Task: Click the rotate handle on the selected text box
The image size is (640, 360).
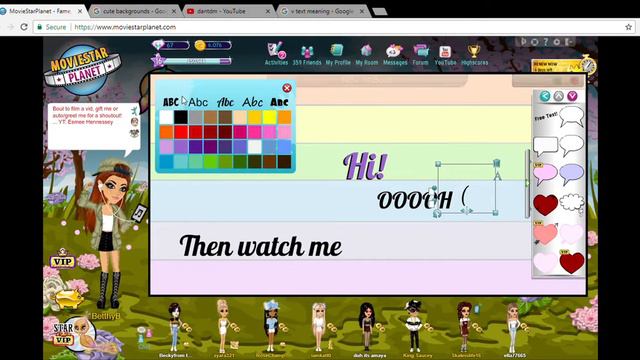Action: (x=437, y=214)
